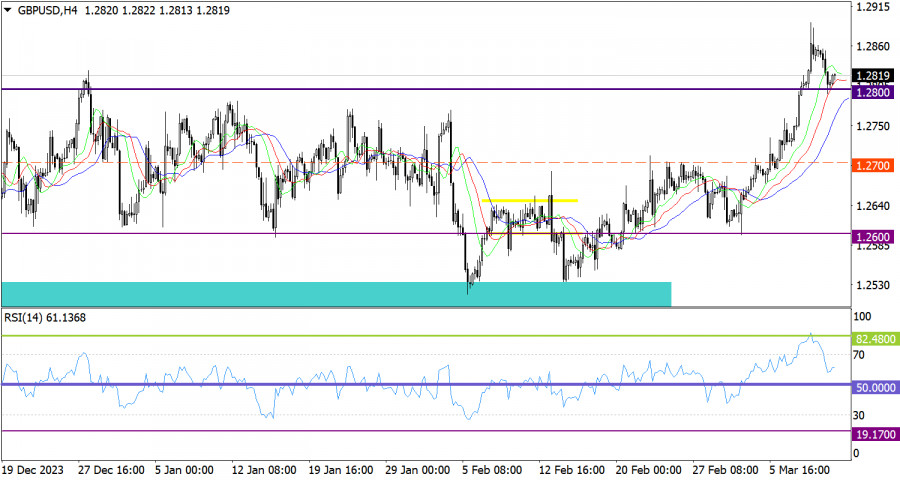Click the 27 Feb 08:00 time label
The width and height of the screenshot is (900, 480).
coord(726,470)
